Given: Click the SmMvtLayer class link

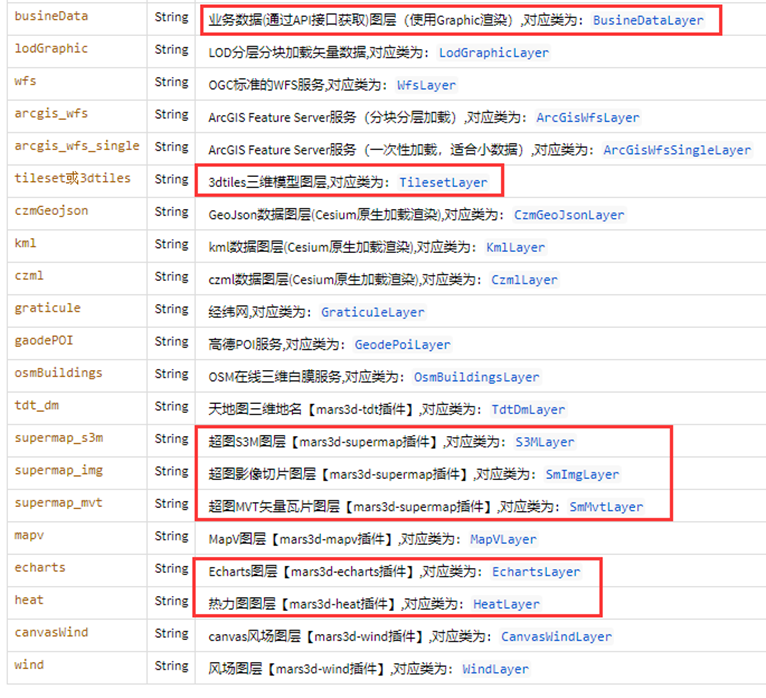Looking at the screenshot, I should (606, 507).
